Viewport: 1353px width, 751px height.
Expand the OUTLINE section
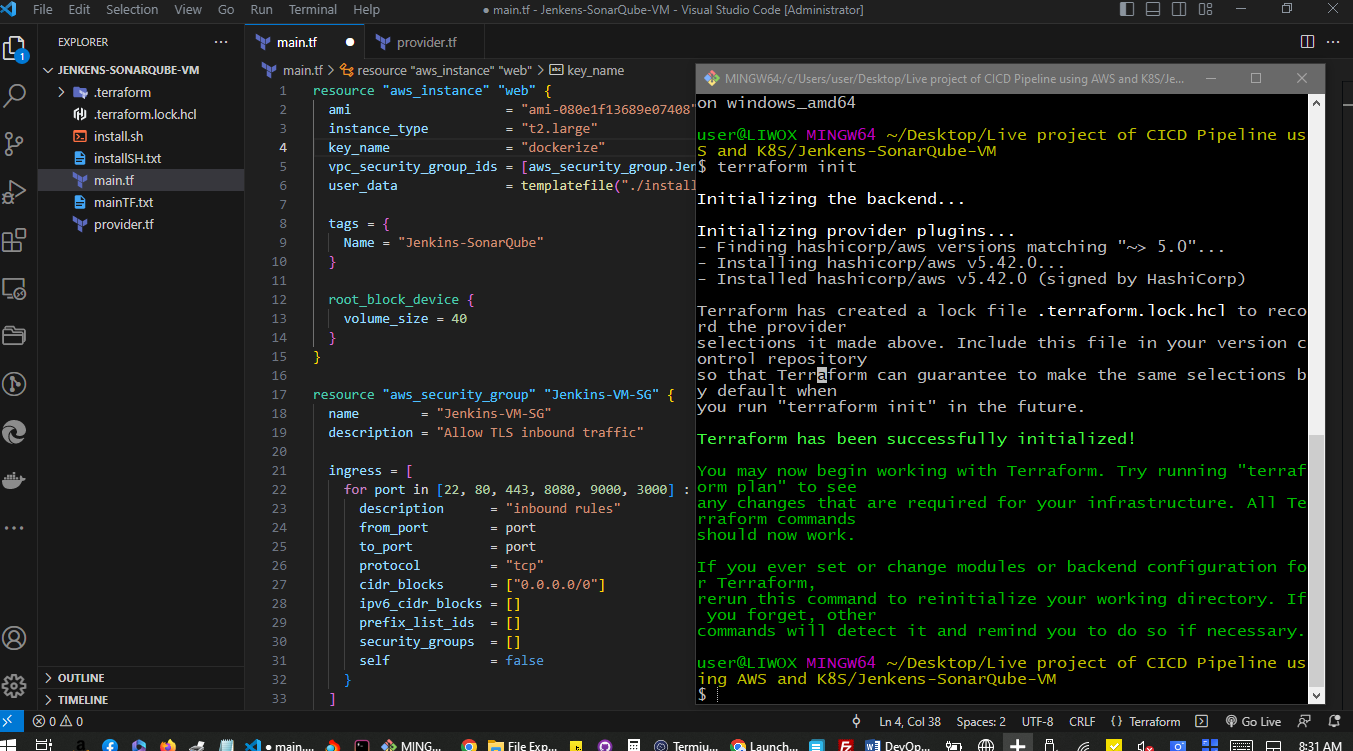click(81, 678)
